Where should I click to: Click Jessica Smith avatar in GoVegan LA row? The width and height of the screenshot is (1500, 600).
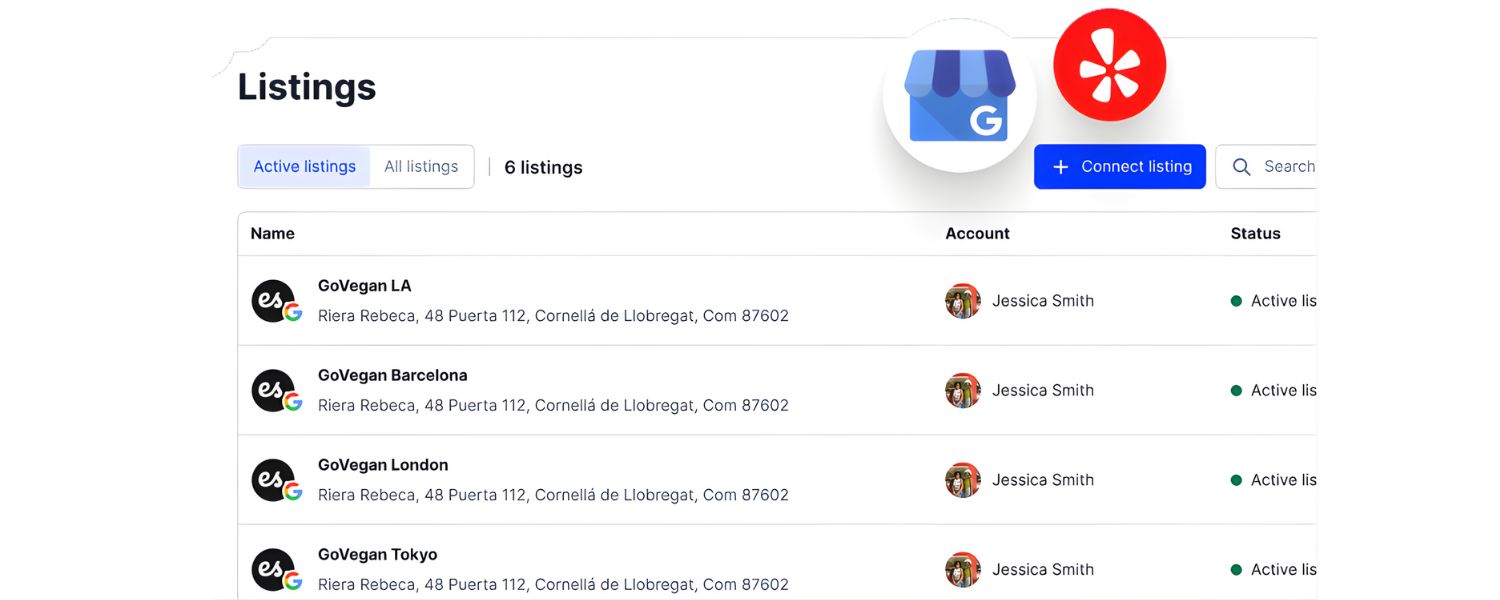[962, 301]
